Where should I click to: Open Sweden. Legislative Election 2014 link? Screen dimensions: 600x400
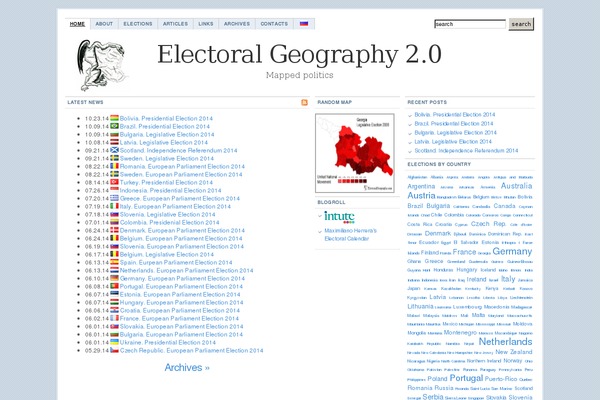[166, 158]
